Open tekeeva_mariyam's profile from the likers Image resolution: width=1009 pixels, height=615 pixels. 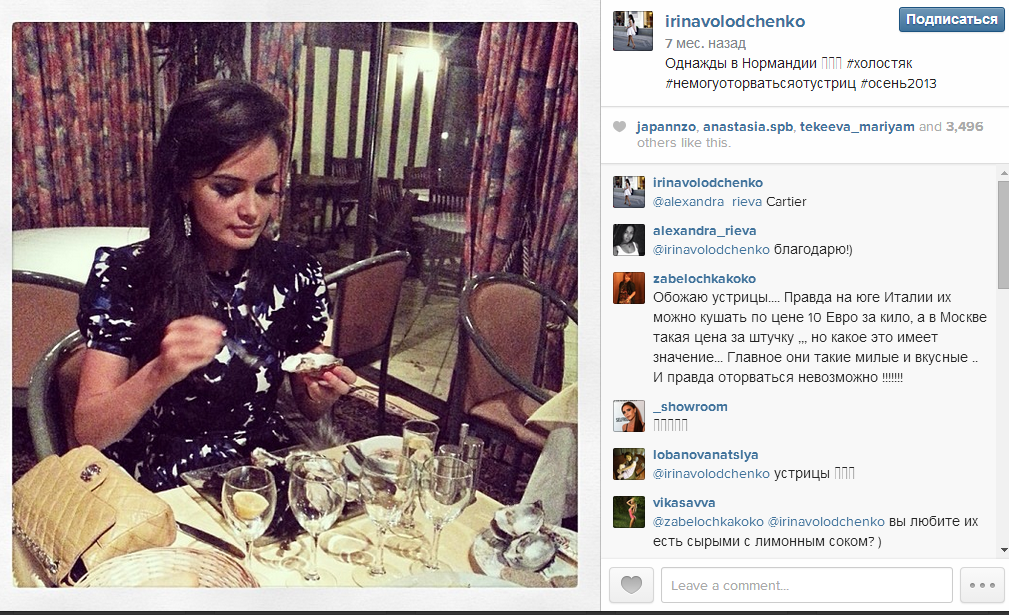pyautogui.click(x=857, y=127)
